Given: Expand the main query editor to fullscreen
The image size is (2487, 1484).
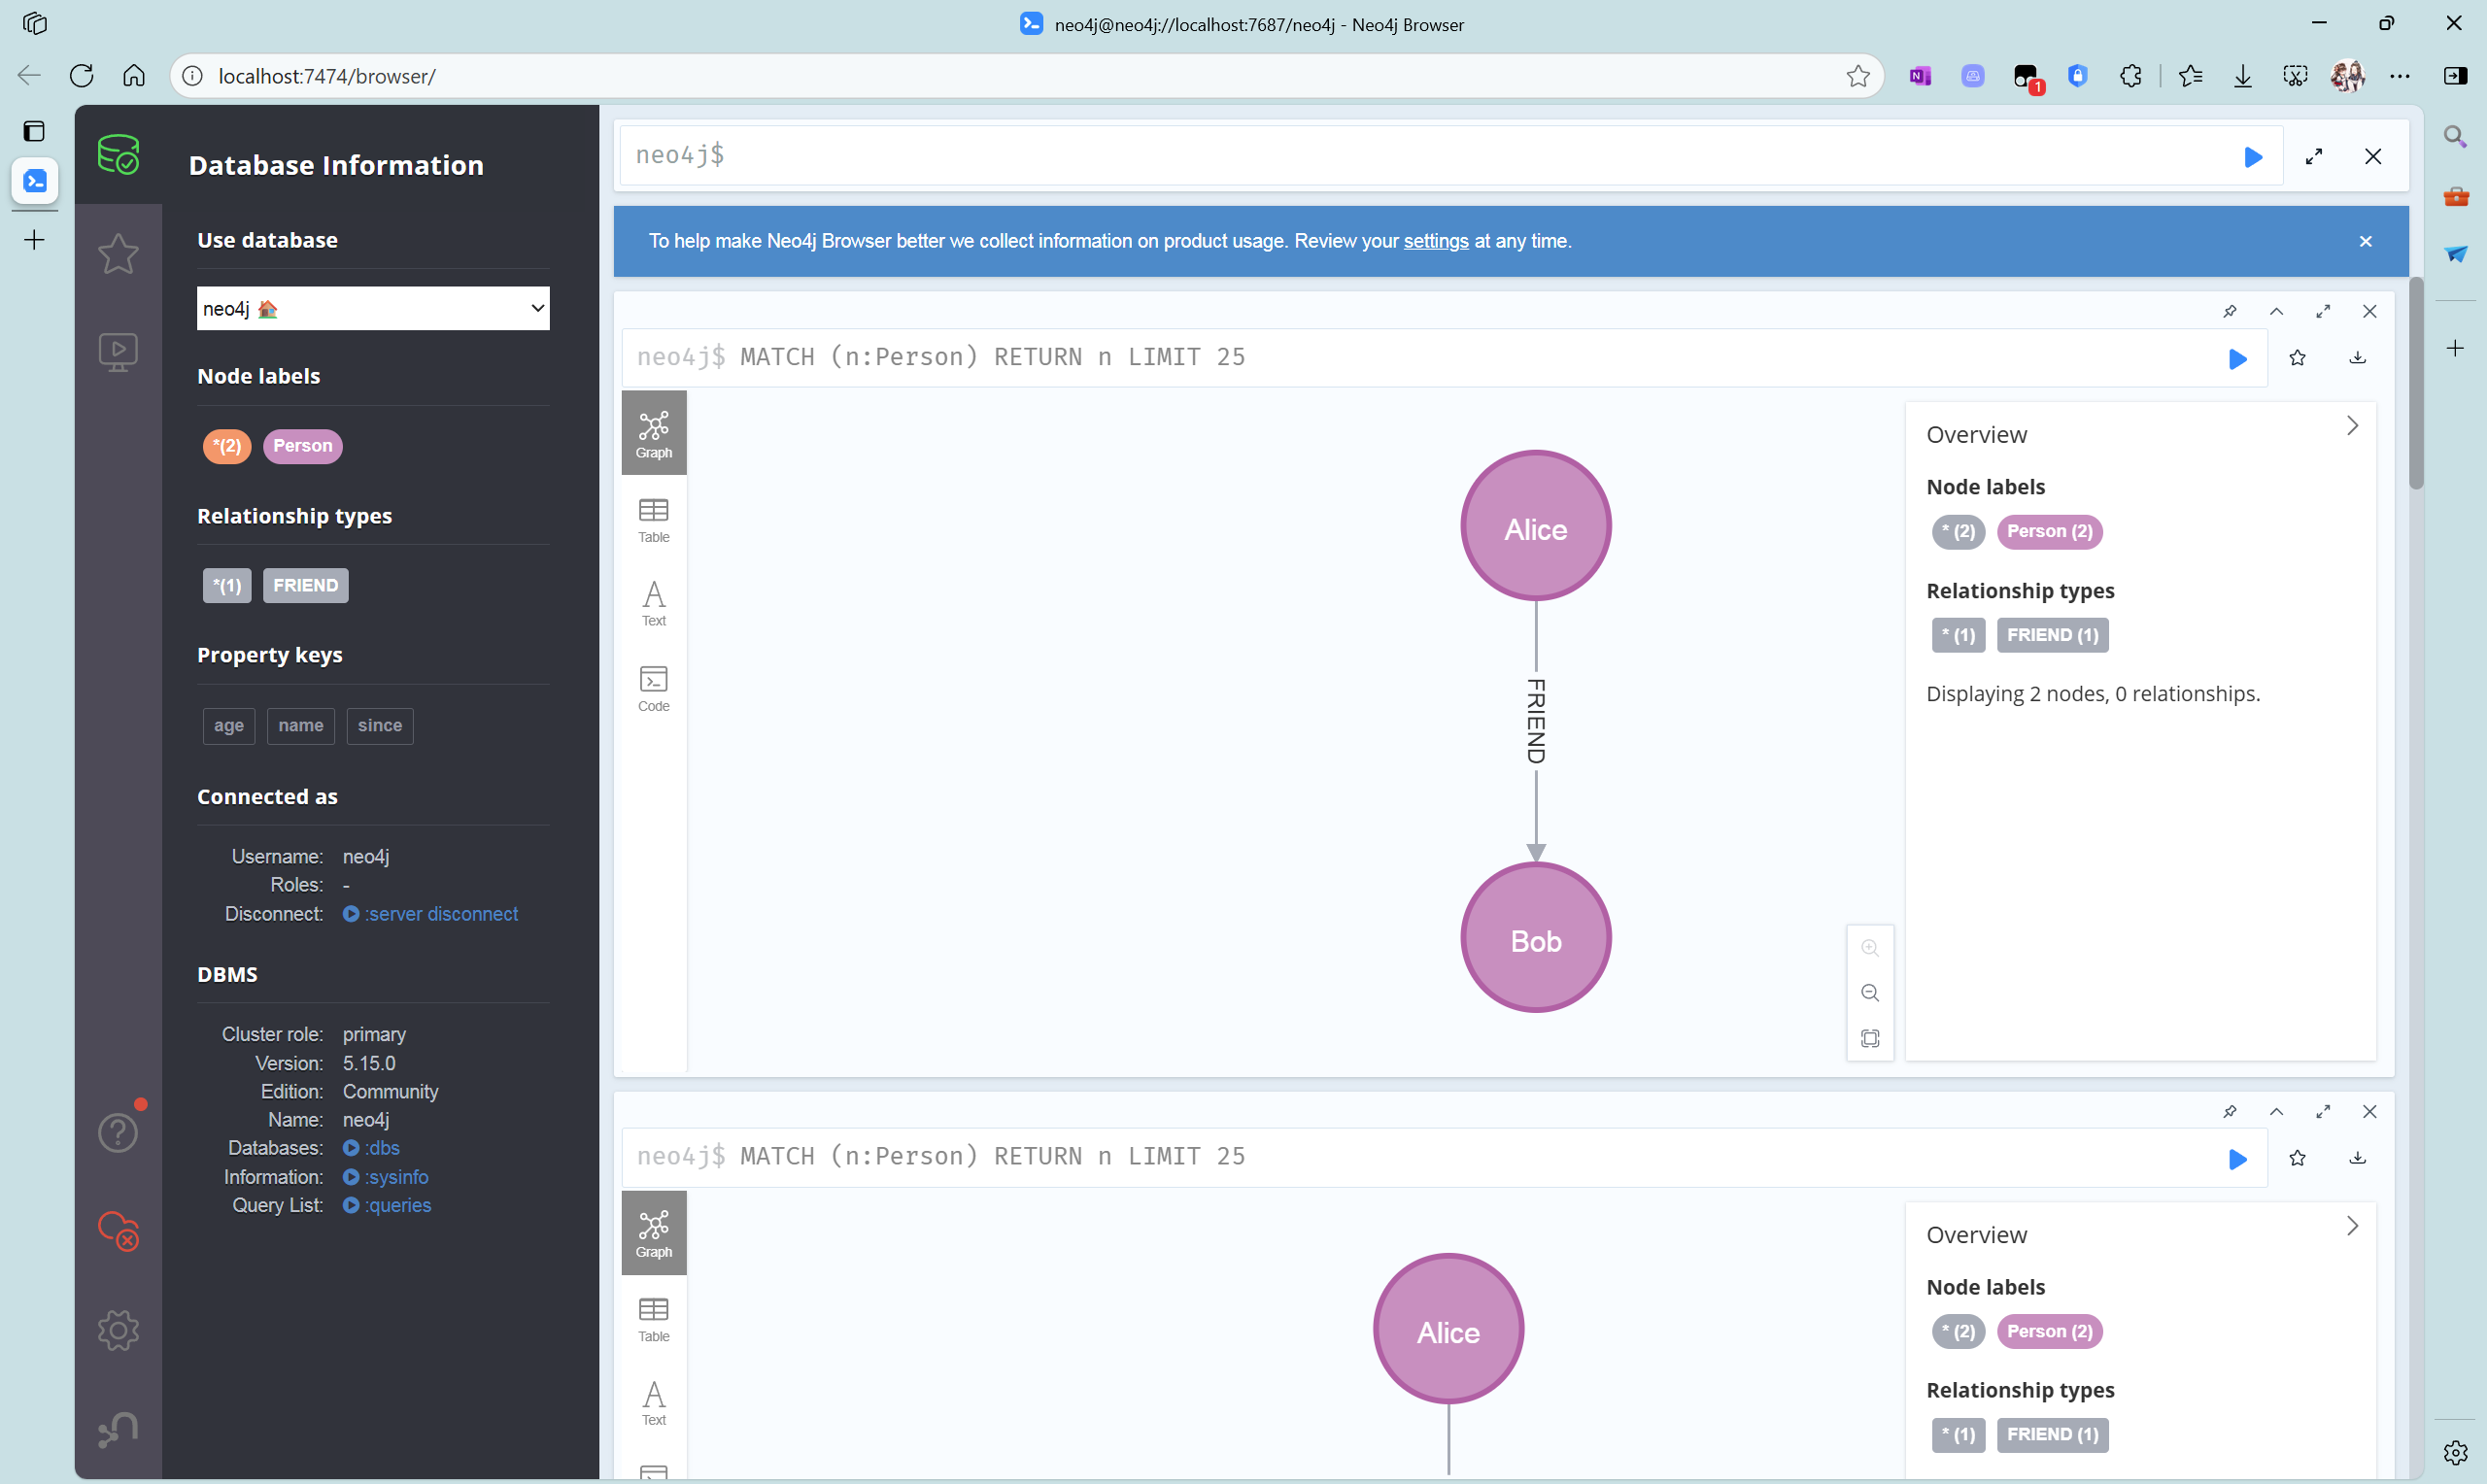Looking at the screenshot, I should coord(2314,157).
